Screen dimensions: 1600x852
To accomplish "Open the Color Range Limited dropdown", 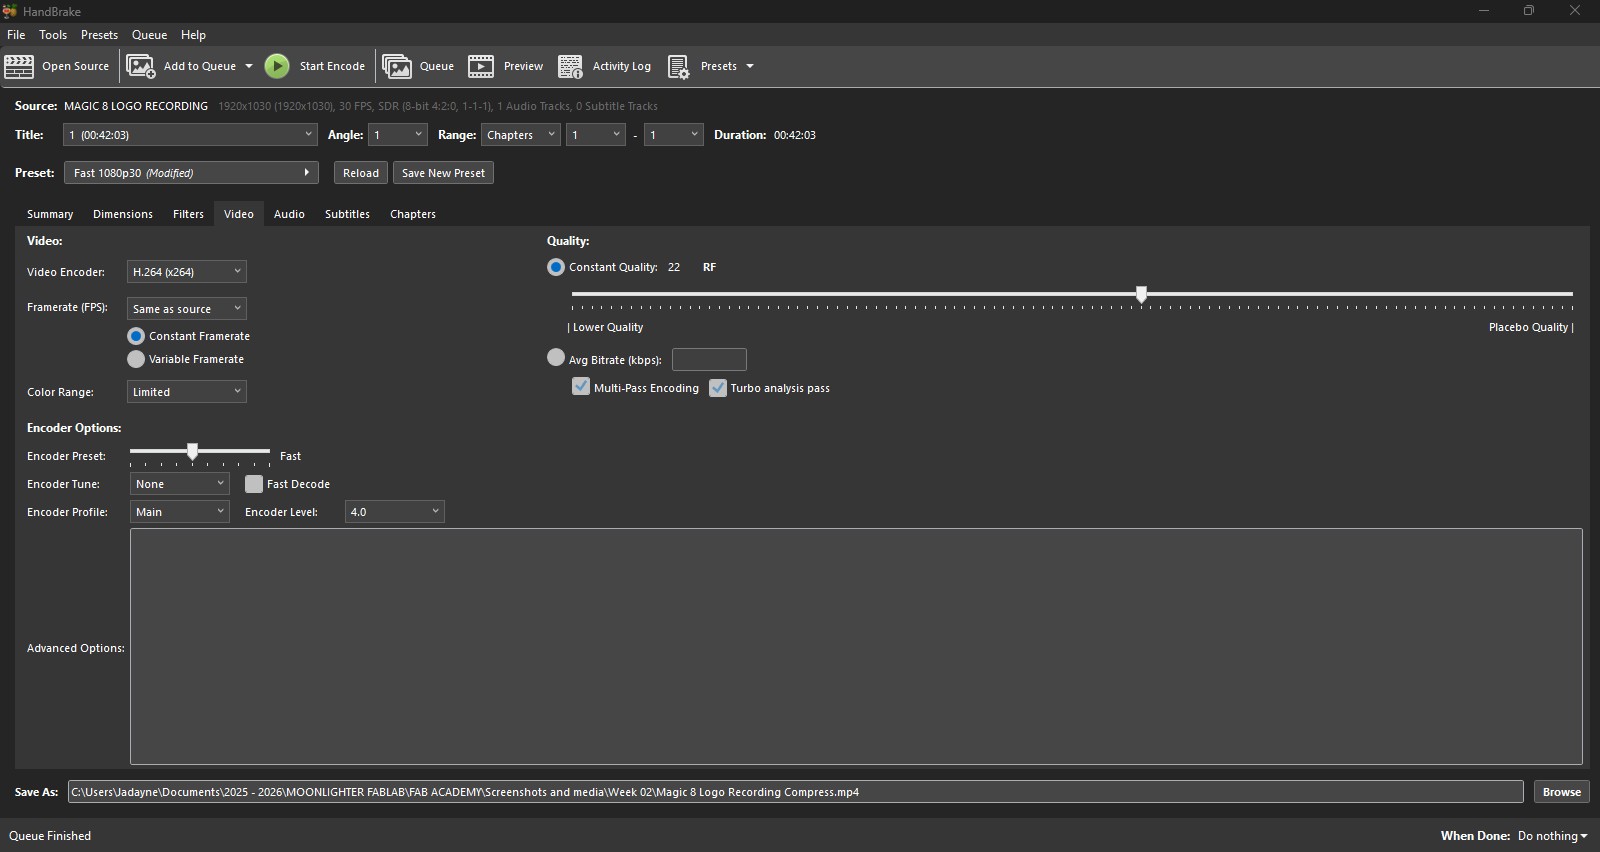I will point(187,392).
